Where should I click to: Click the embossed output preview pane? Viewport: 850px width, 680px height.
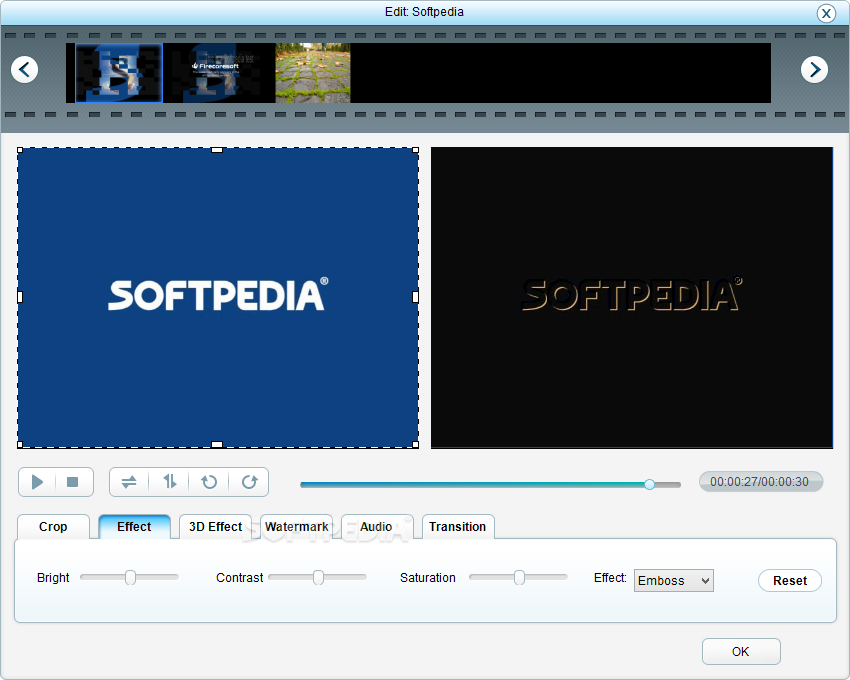click(x=632, y=298)
